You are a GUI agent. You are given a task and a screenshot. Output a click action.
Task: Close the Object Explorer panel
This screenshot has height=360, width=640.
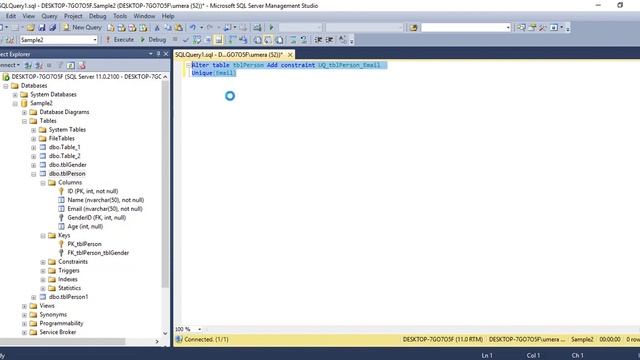pyautogui.click(x=166, y=54)
